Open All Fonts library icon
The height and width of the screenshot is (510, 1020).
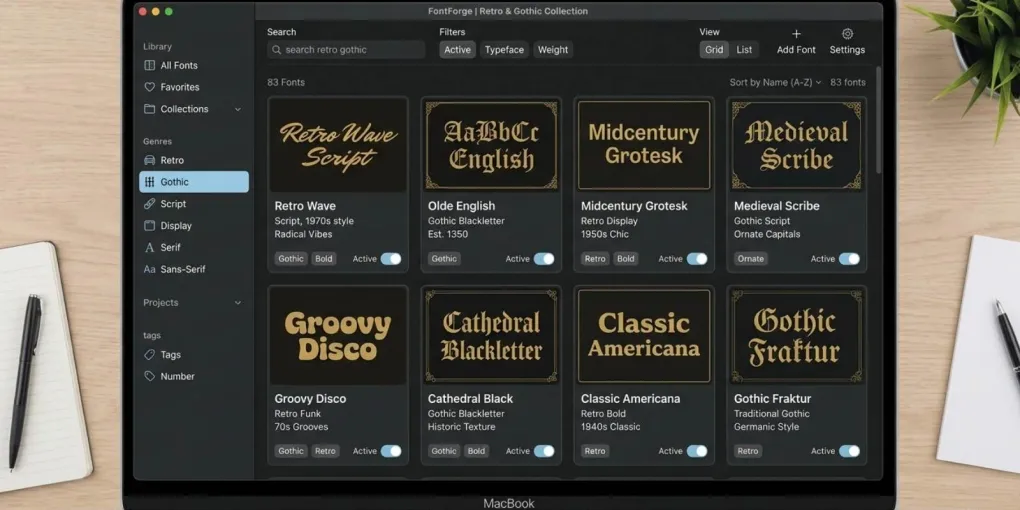[x=150, y=65]
